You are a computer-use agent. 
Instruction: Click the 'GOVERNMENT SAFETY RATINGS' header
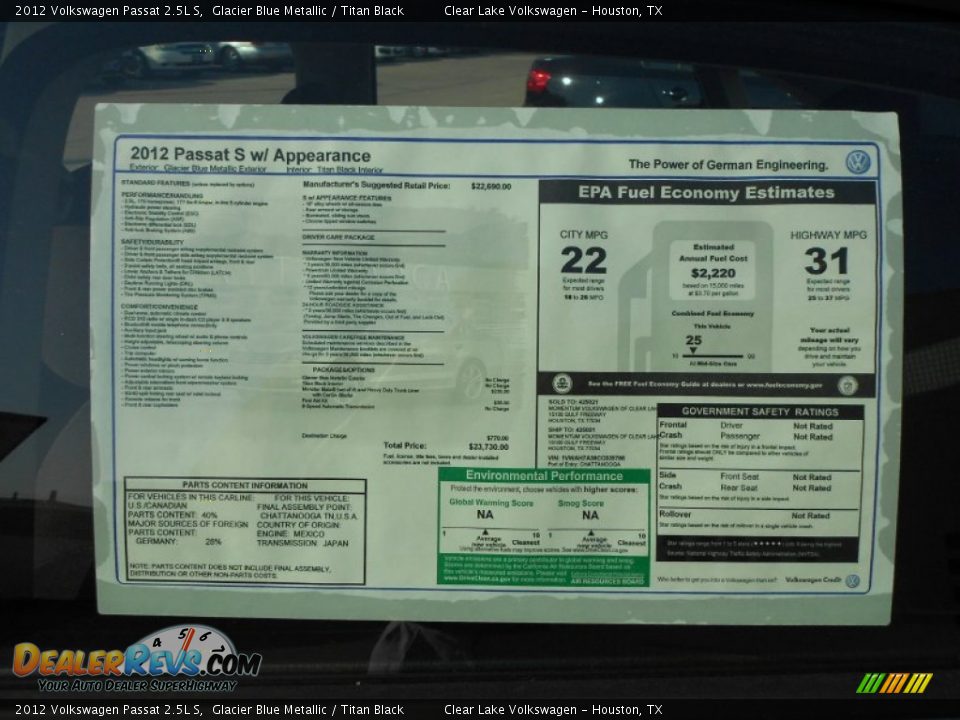click(x=760, y=412)
